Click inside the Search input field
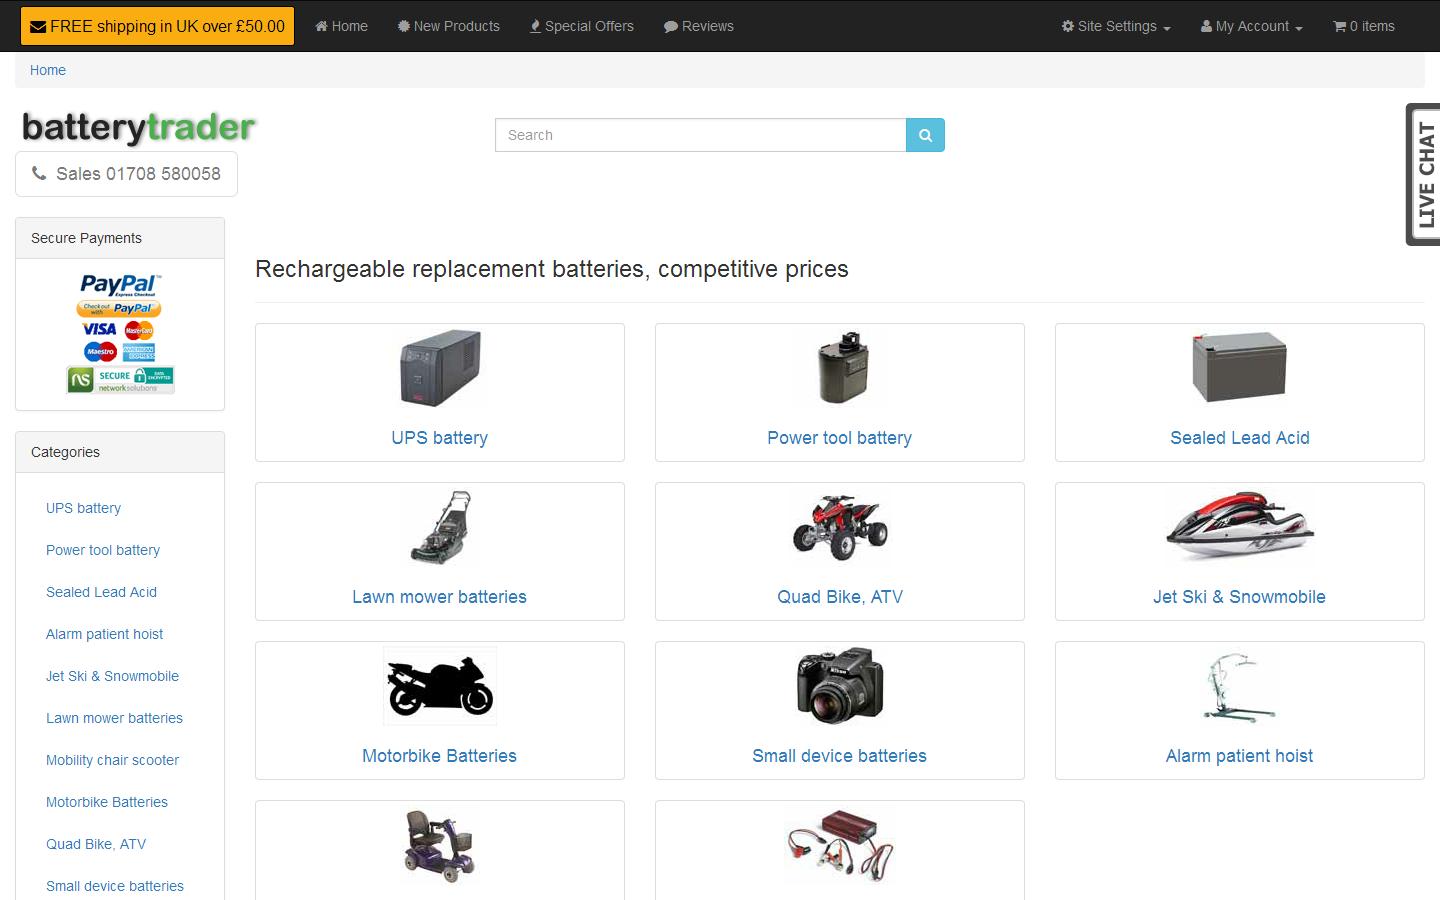 [700, 134]
